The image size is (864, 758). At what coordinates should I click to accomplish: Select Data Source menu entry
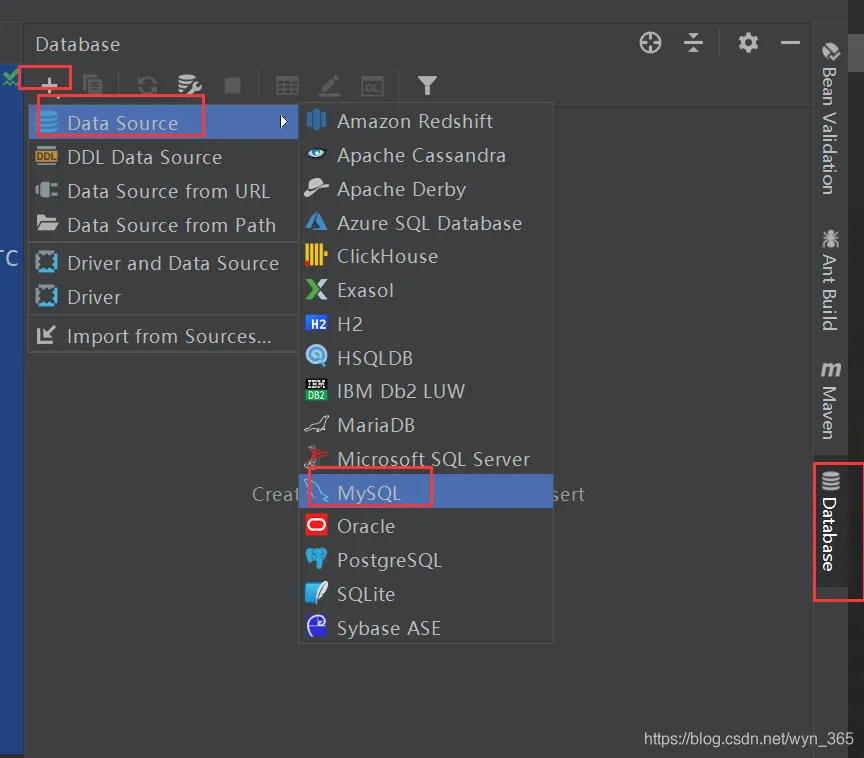[x=163, y=122]
